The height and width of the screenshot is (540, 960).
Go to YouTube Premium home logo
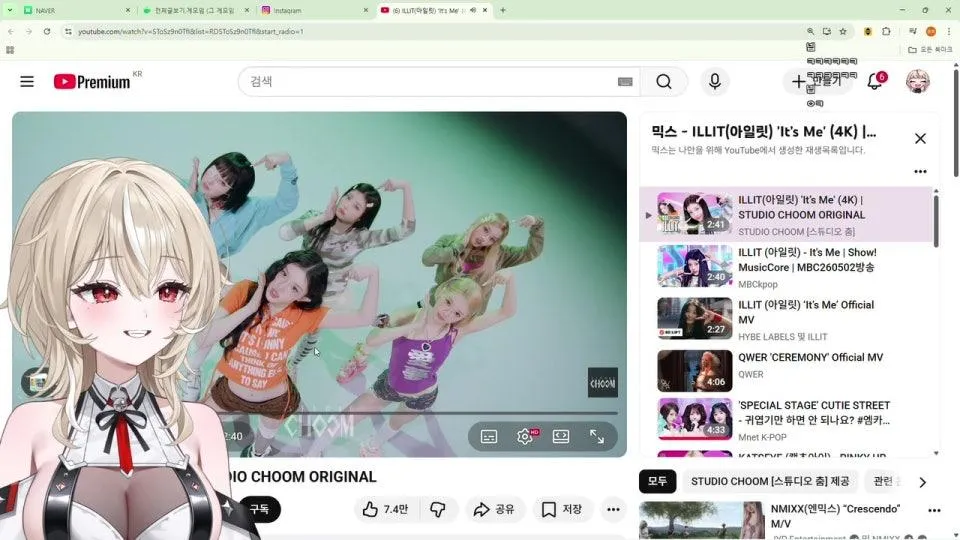[92, 81]
